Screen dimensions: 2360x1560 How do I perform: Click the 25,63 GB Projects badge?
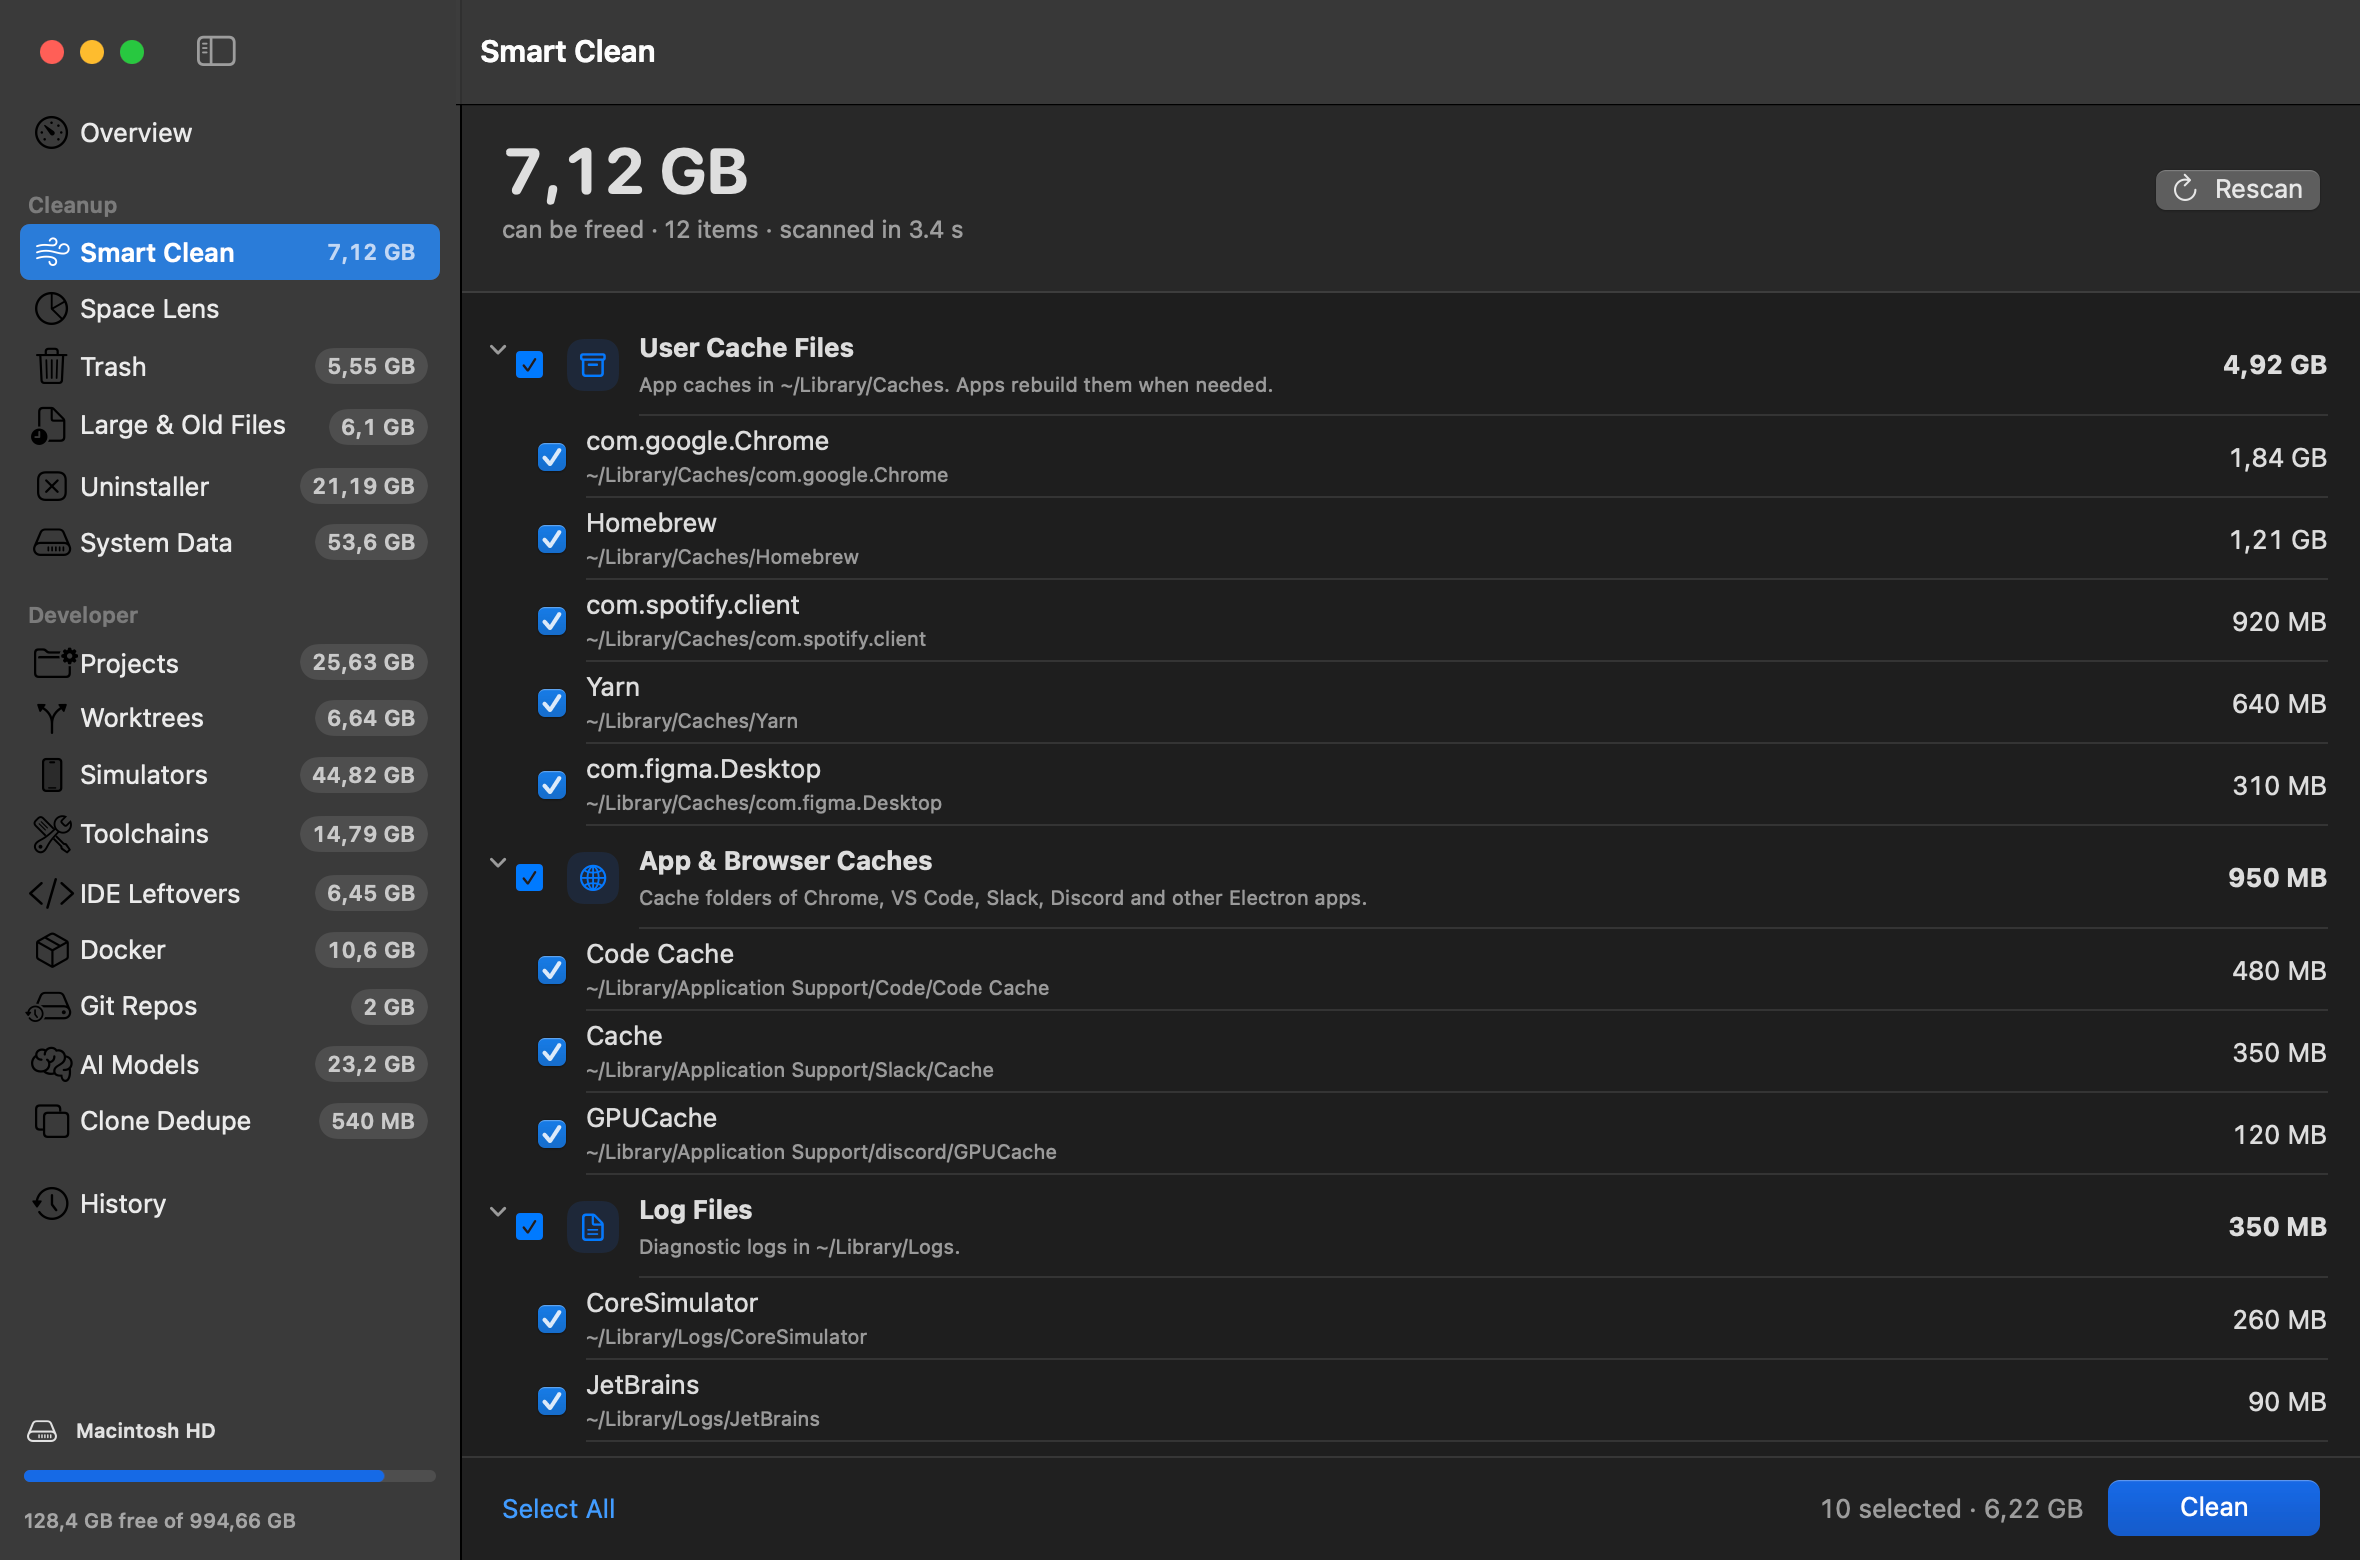363,663
